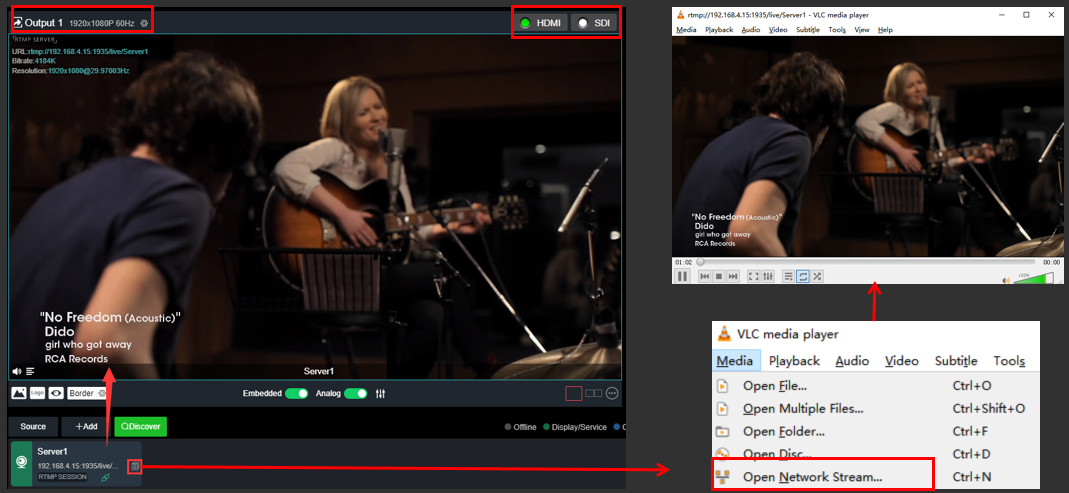Click the RTMP URL text in the preview overlay
Viewport: 1069px width, 493px height.
87,52
